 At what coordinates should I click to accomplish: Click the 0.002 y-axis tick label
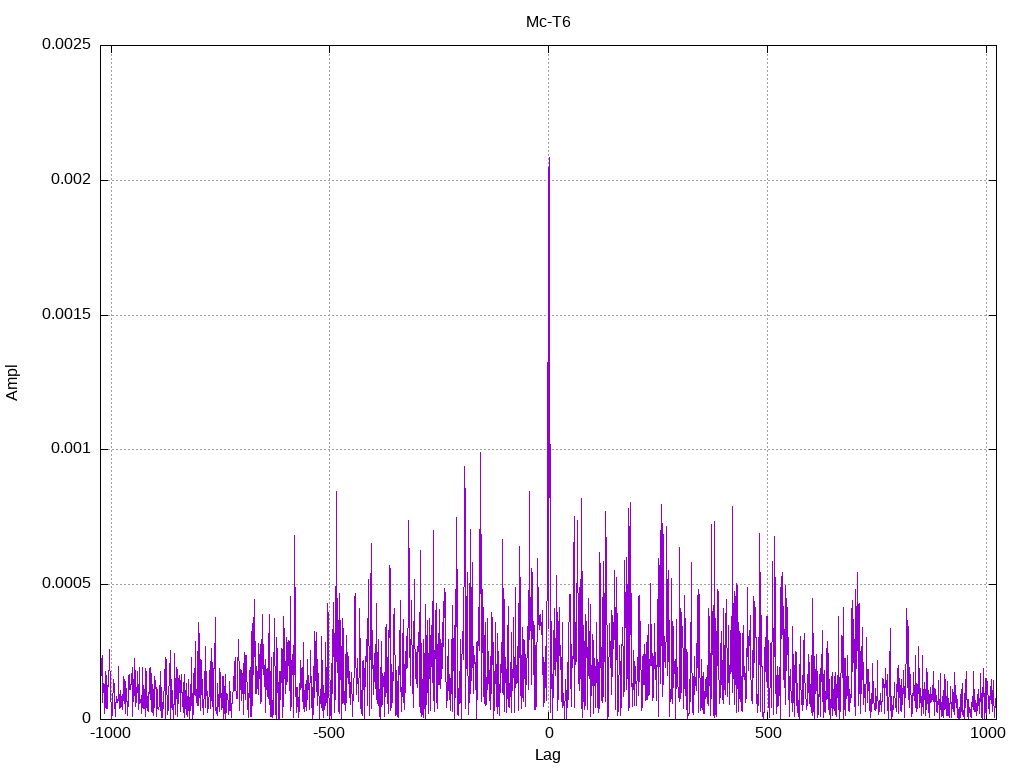pos(71,180)
